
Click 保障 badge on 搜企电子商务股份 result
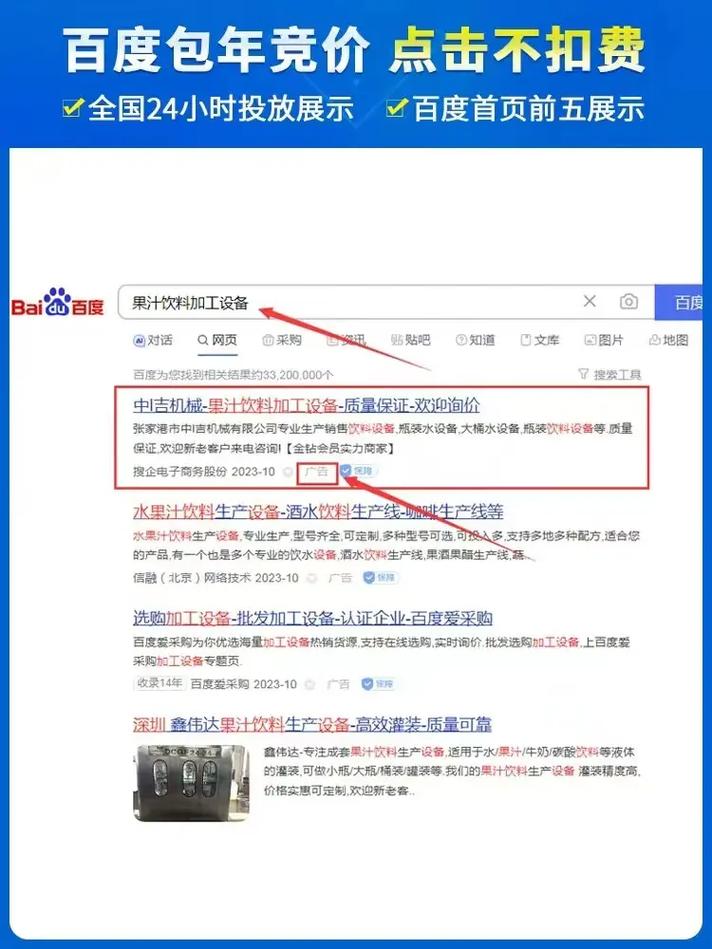point(358,471)
